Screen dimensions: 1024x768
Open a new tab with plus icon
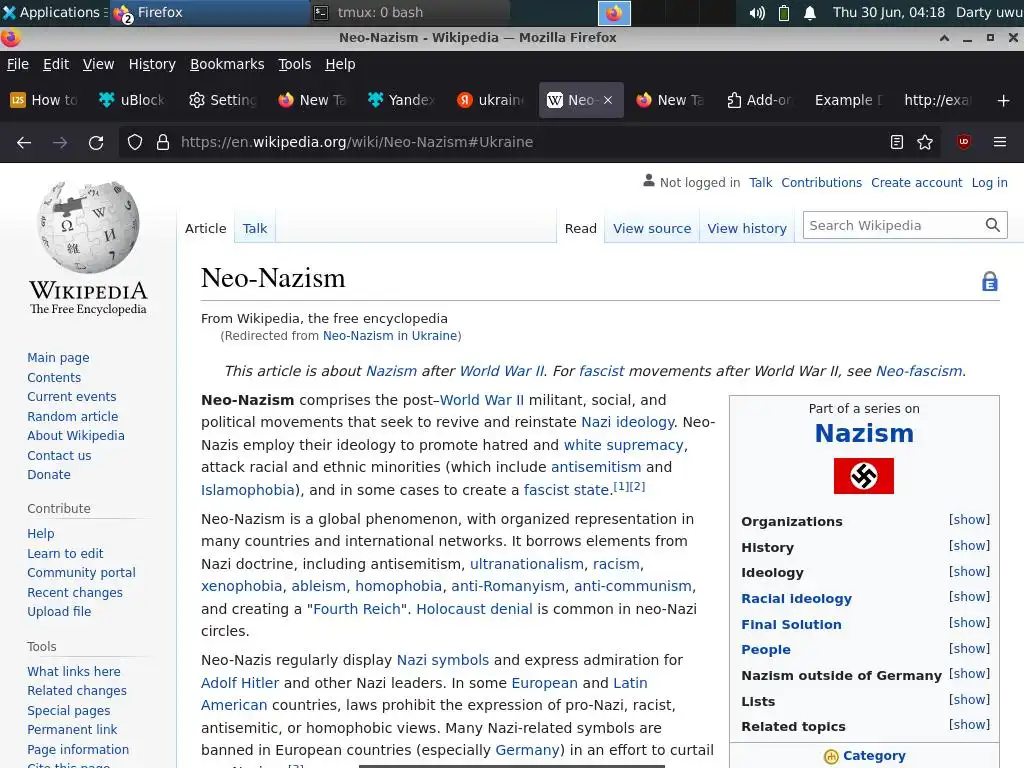1004,100
